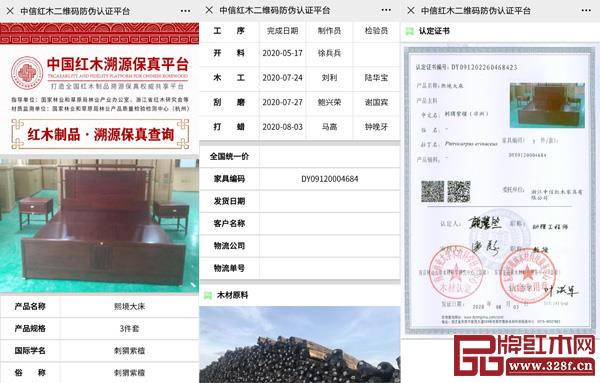Open the three-dot menu in left panel

(x=185, y=11)
